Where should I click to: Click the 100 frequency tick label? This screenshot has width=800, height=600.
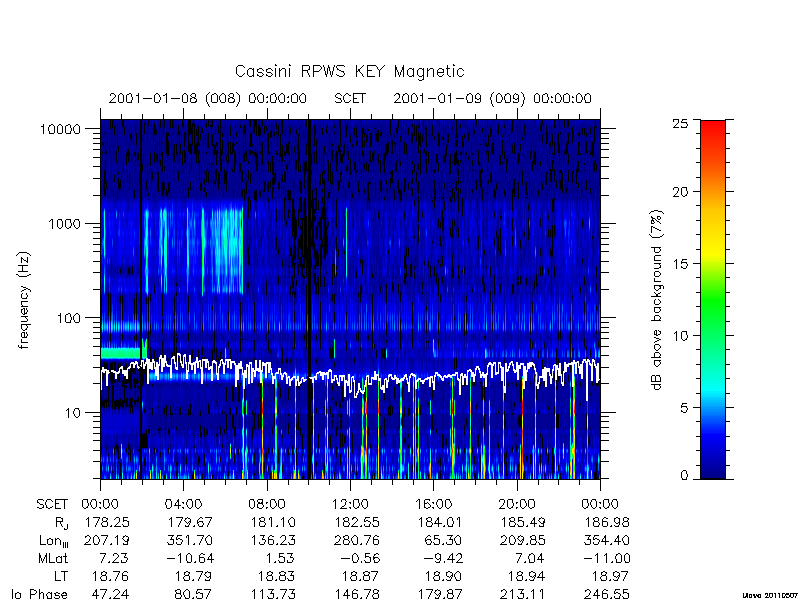69,318
